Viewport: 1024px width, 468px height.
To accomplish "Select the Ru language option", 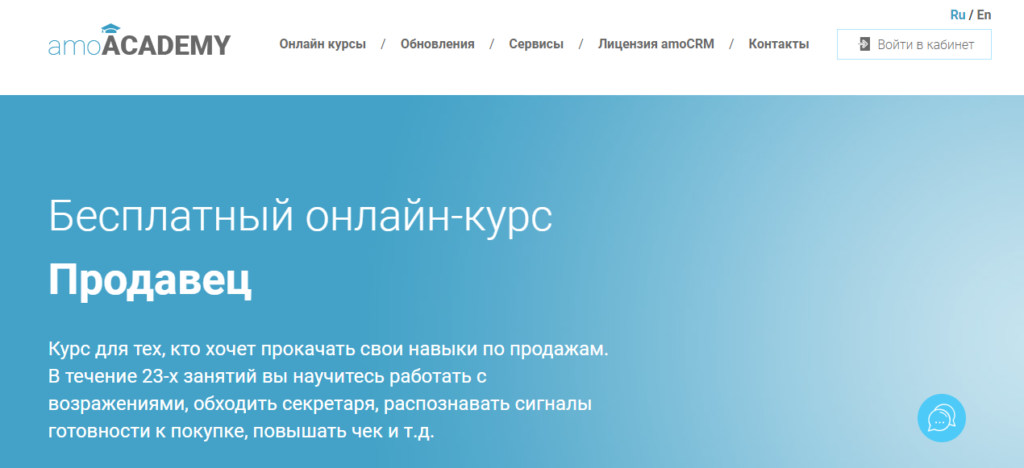I will [957, 15].
